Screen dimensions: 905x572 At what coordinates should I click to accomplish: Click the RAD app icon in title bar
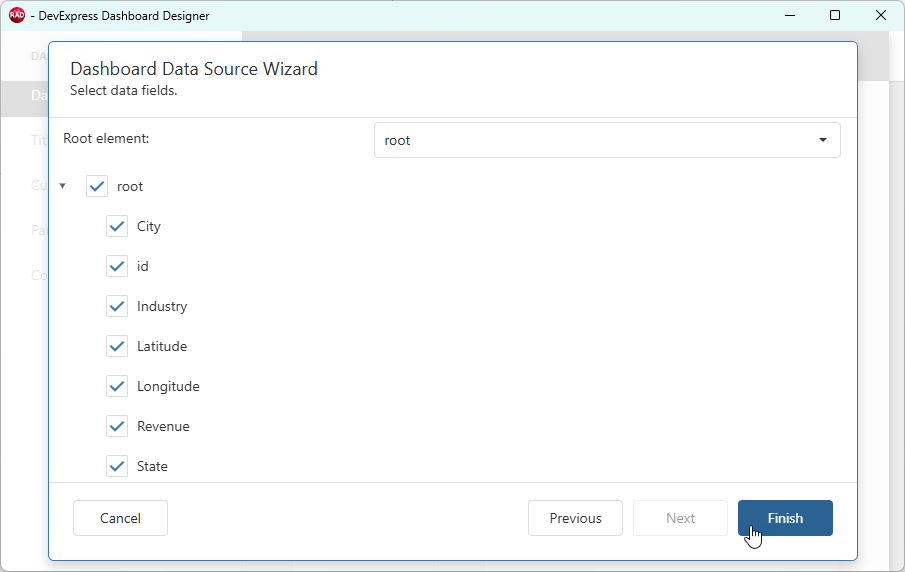click(x=17, y=16)
